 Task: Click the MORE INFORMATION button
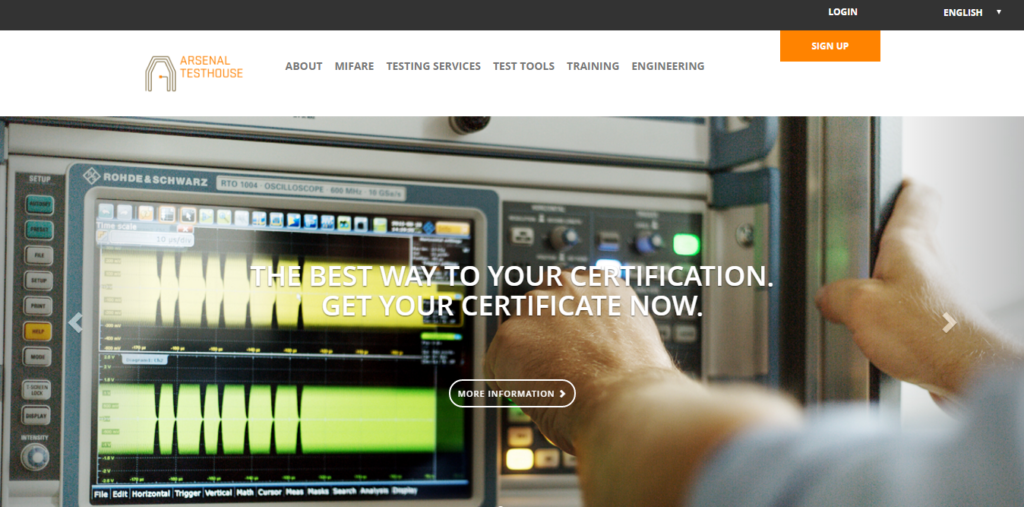click(x=512, y=394)
